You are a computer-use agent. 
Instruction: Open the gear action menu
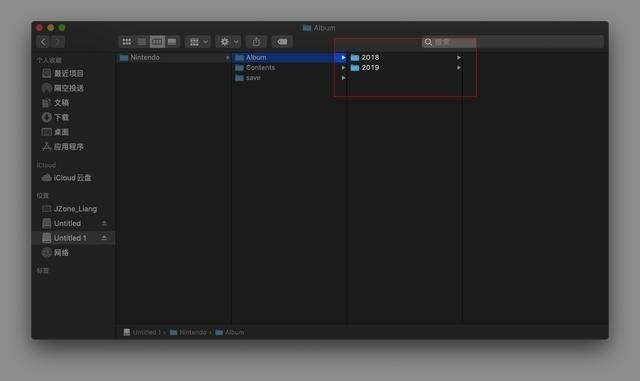[x=228, y=42]
